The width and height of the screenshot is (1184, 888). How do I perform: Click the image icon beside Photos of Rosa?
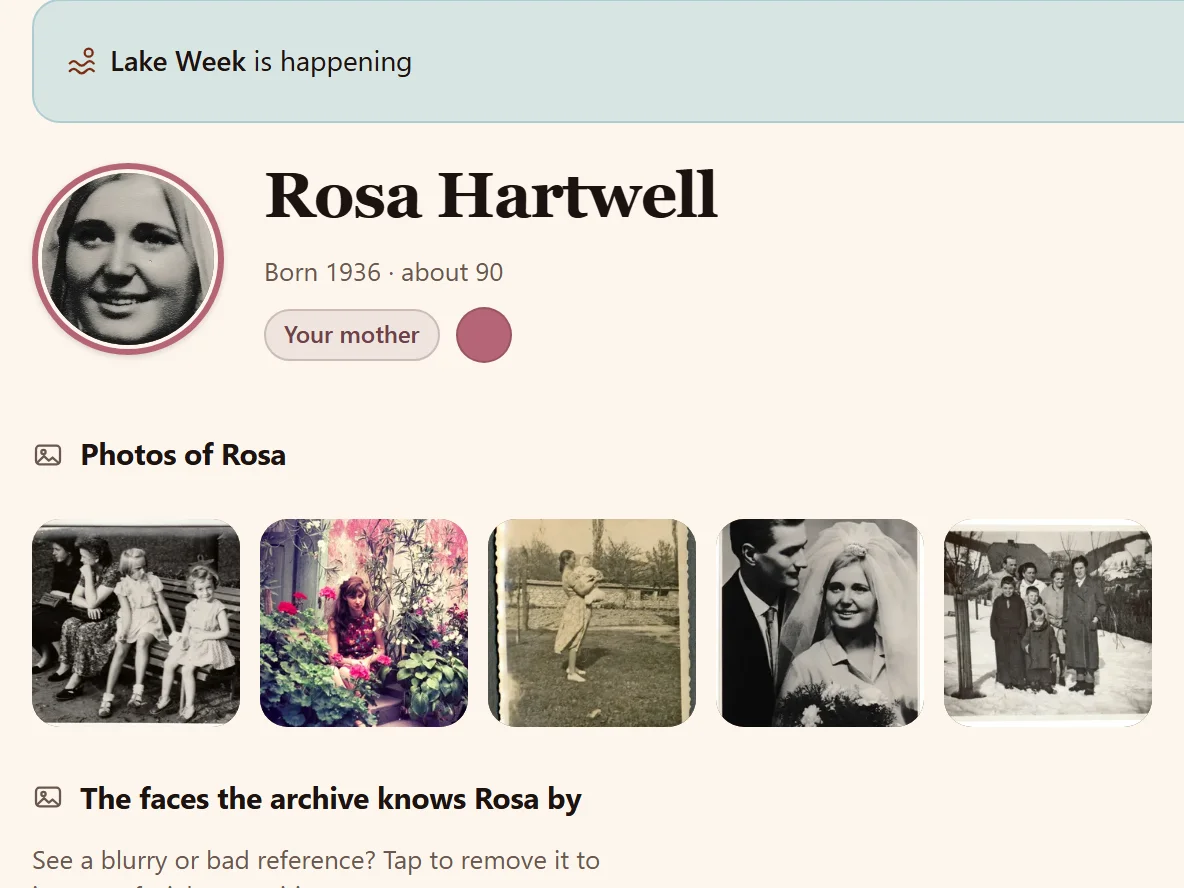pos(48,455)
